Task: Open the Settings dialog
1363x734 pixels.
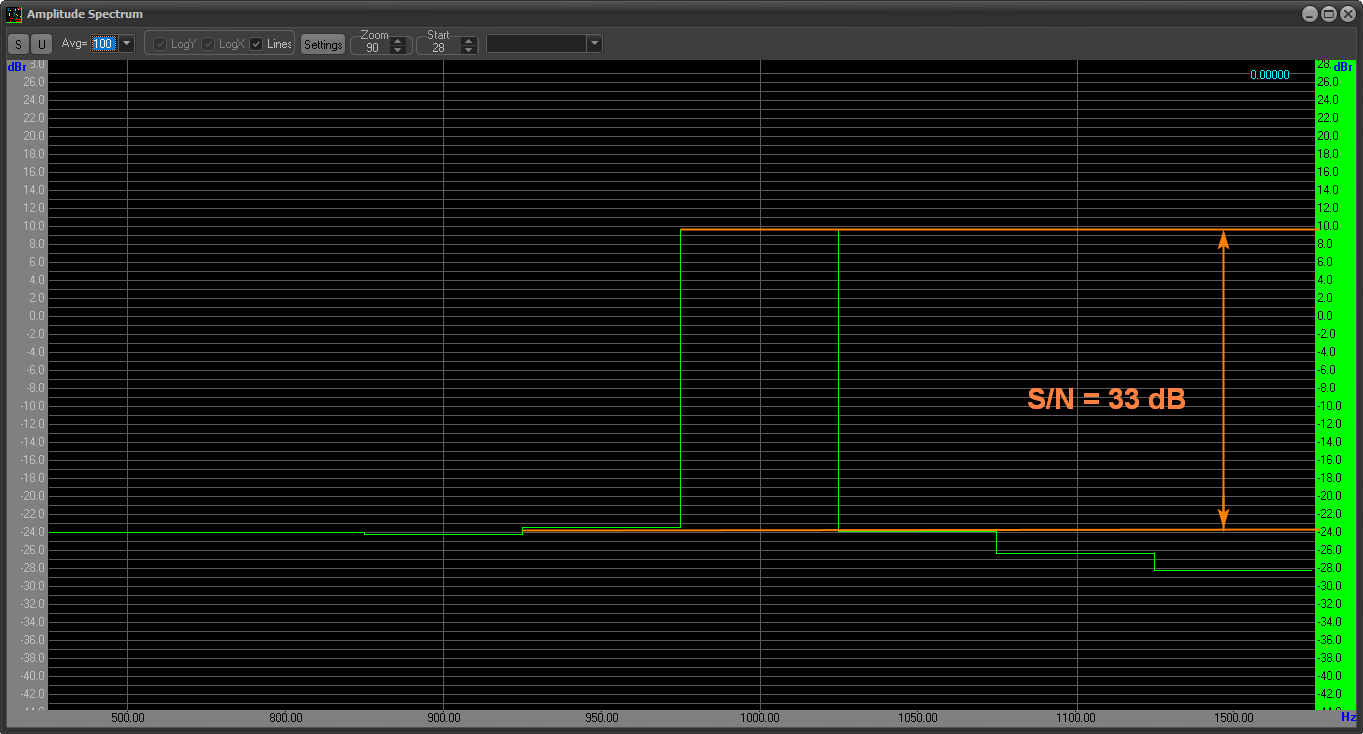Action: [x=323, y=44]
